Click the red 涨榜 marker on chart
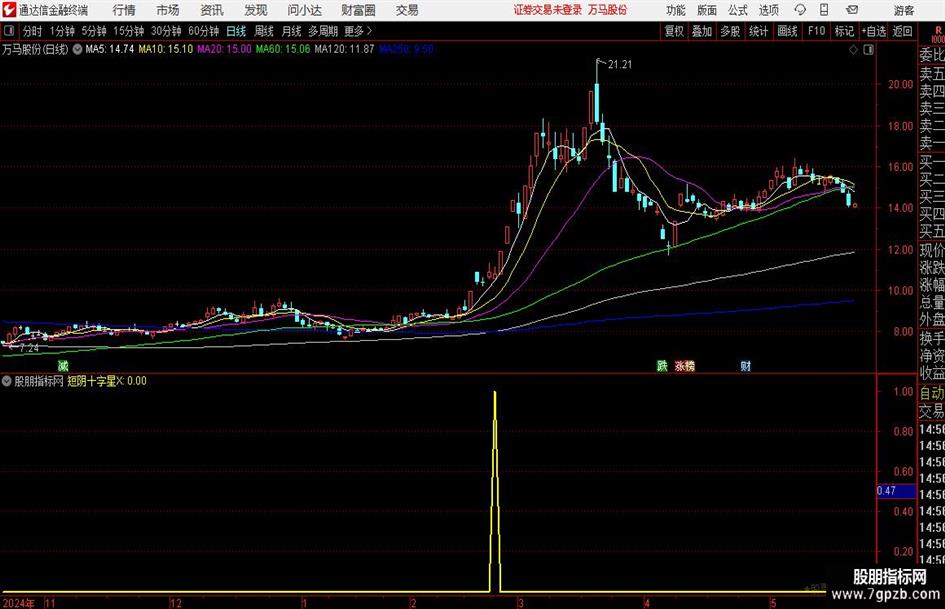 685,365
